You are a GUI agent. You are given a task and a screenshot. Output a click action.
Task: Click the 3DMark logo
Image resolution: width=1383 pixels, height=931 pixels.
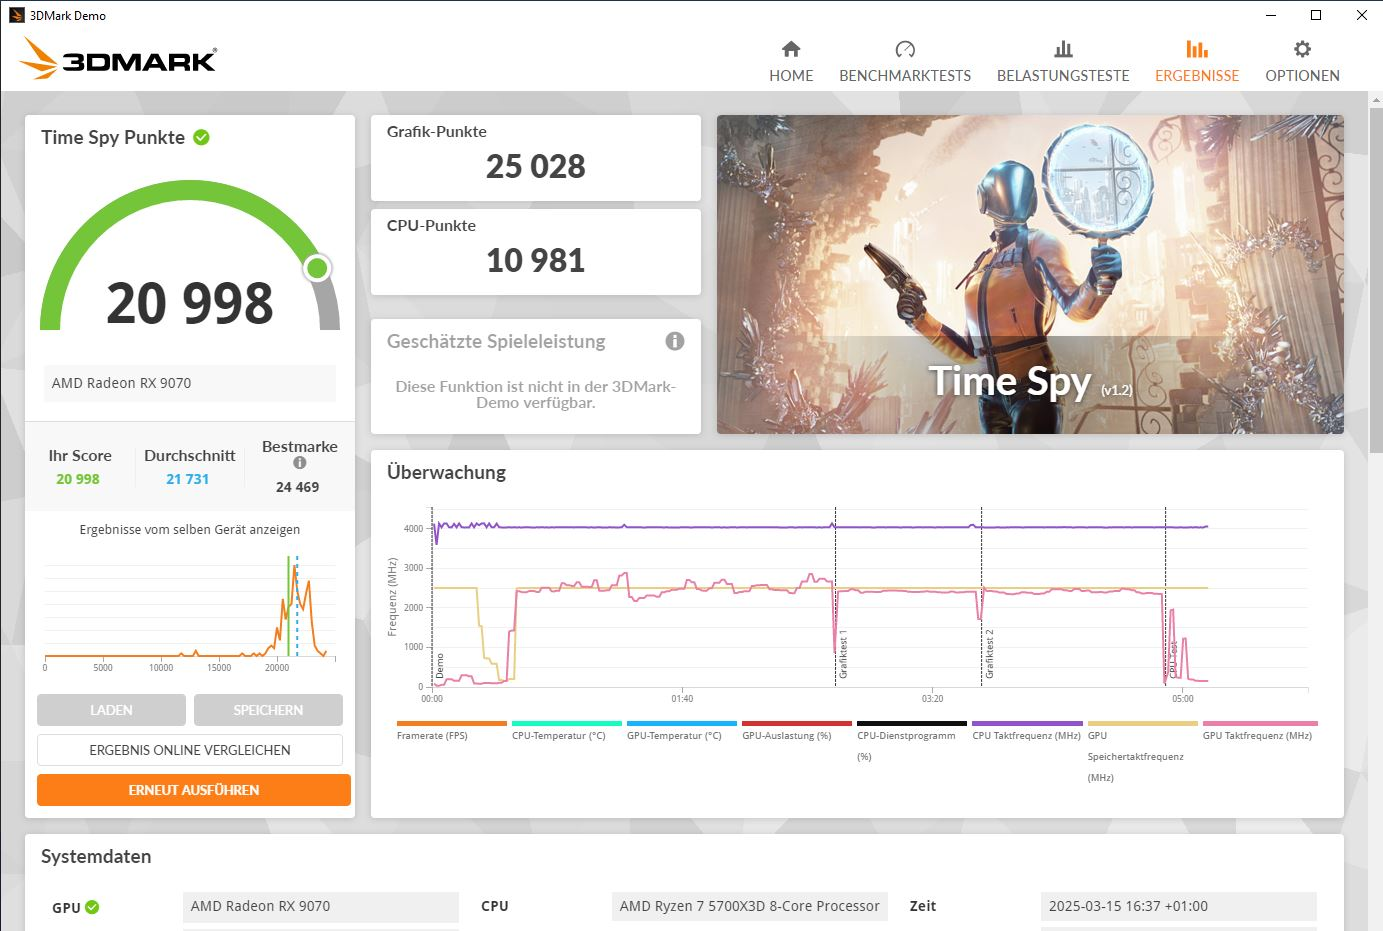[118, 59]
